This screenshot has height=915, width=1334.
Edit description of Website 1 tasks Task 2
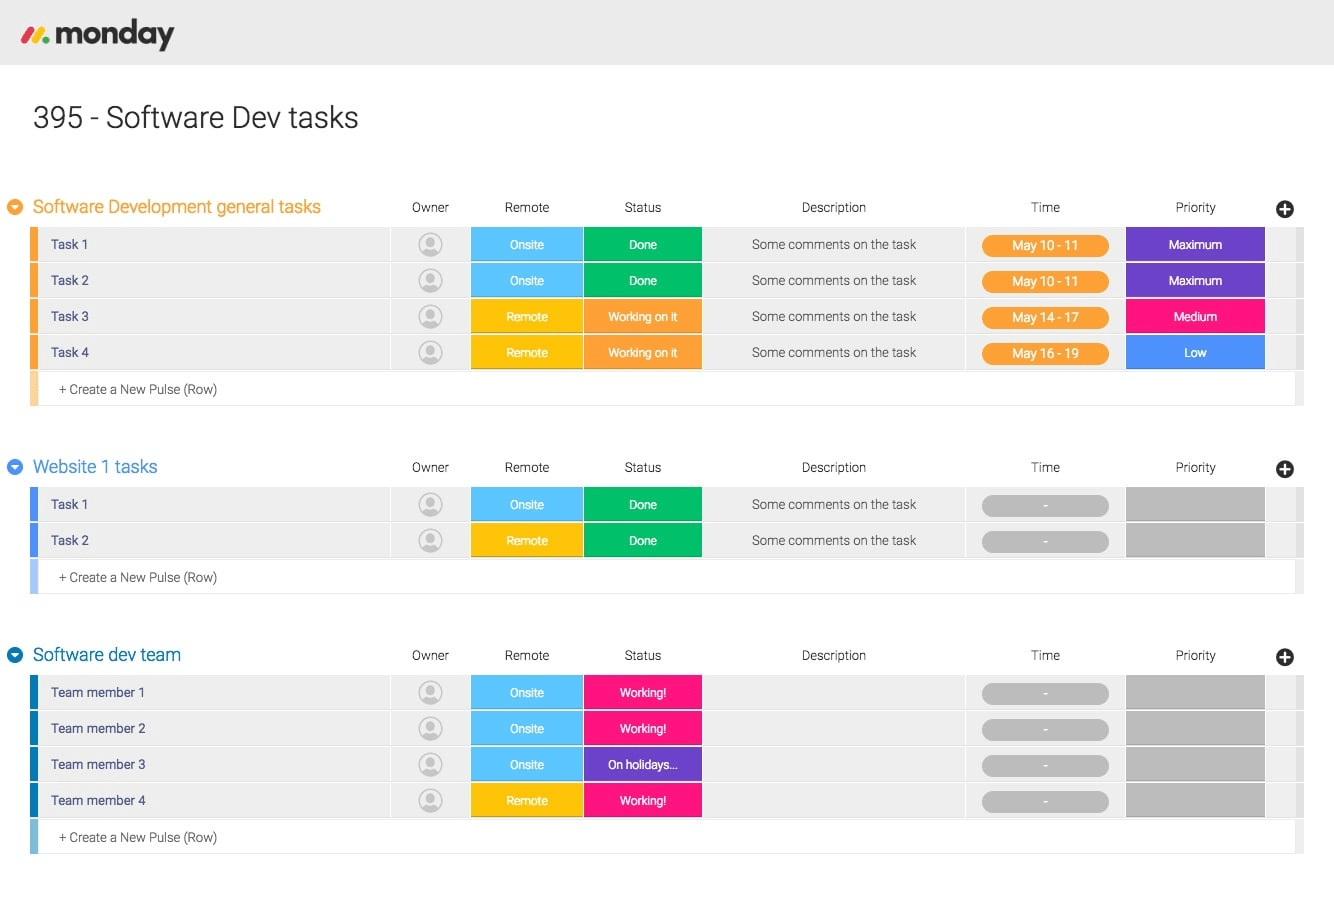(x=834, y=540)
